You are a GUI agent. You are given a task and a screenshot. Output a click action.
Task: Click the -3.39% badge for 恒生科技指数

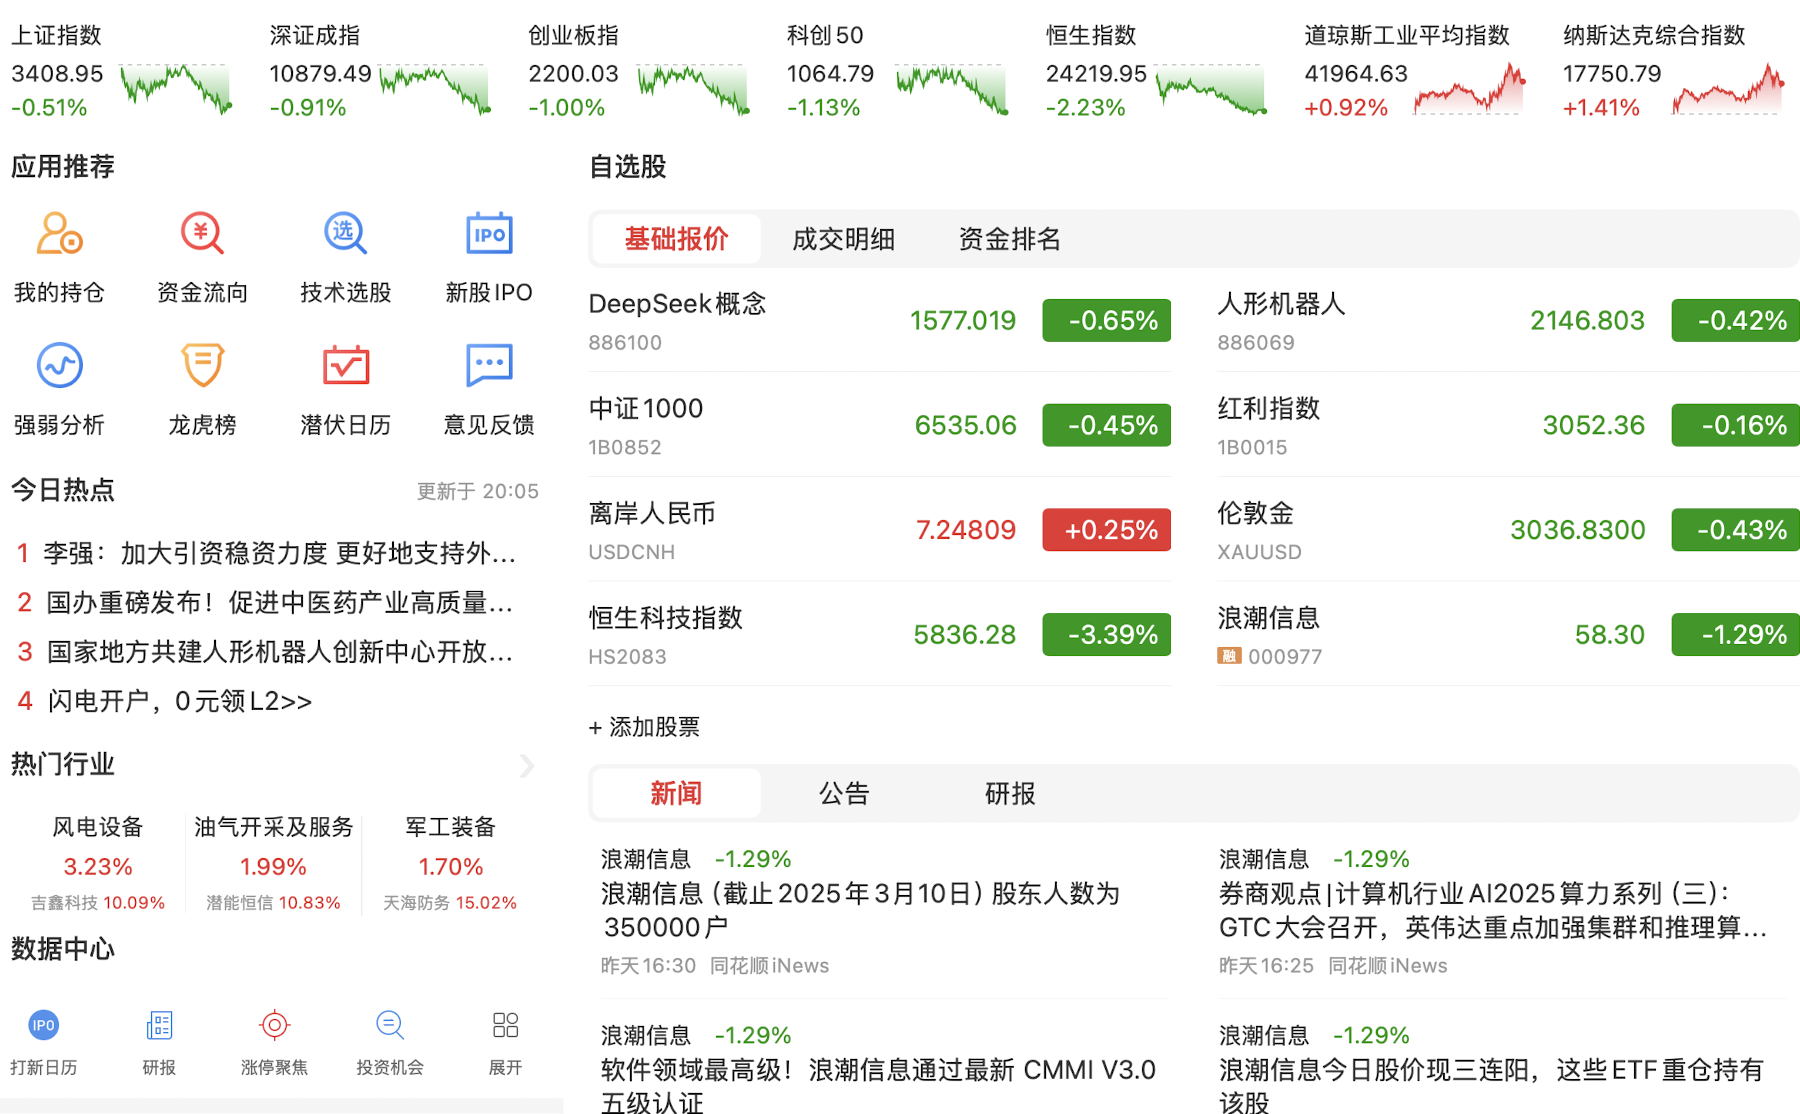coord(1106,634)
